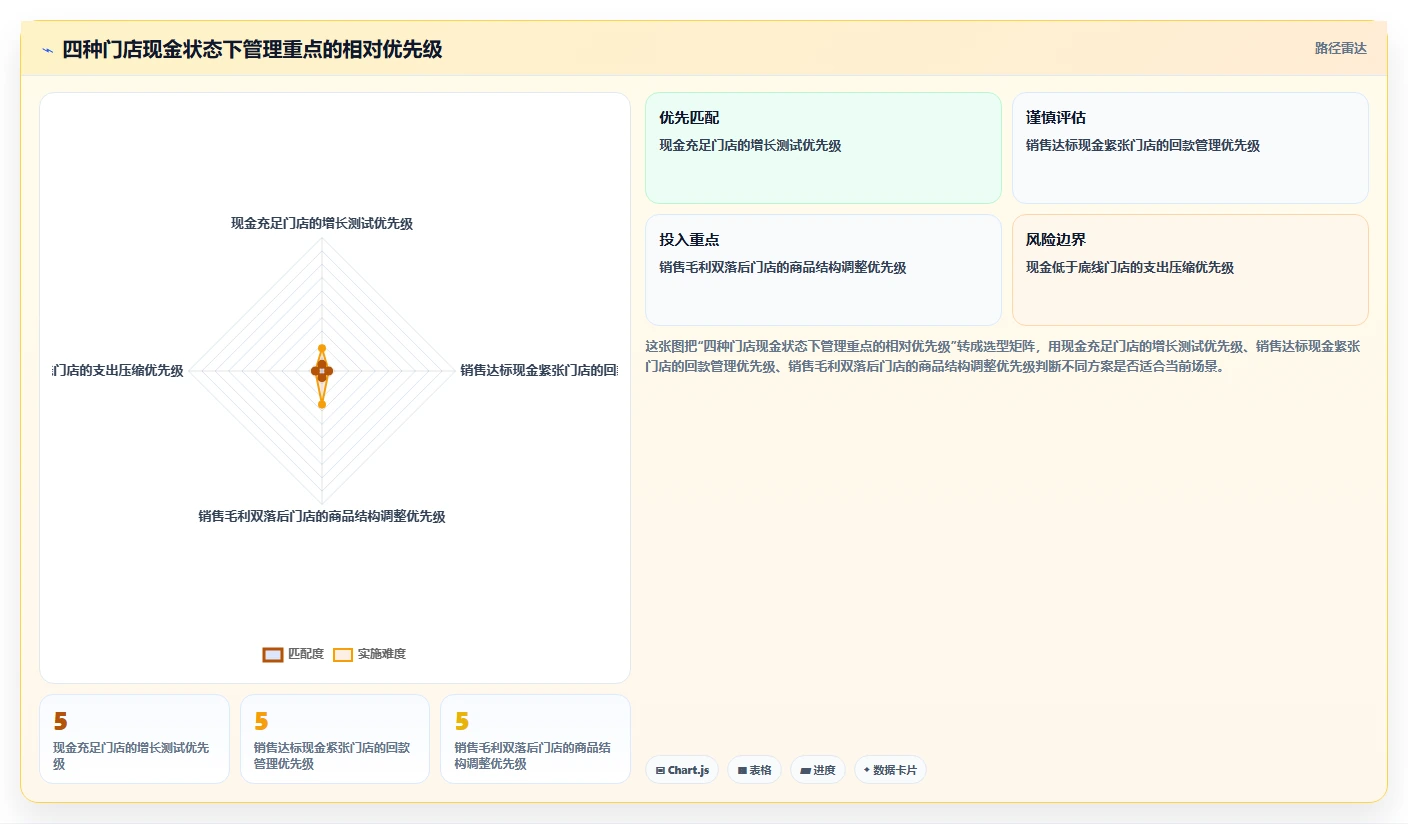Click radar axis label ending 门店的支出压缩优先级

tap(118, 371)
